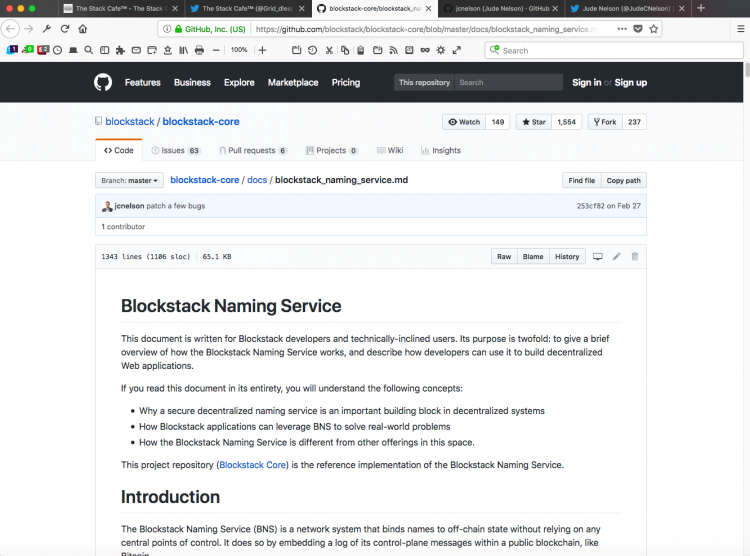Open Features in GitHub header

pyautogui.click(x=143, y=82)
